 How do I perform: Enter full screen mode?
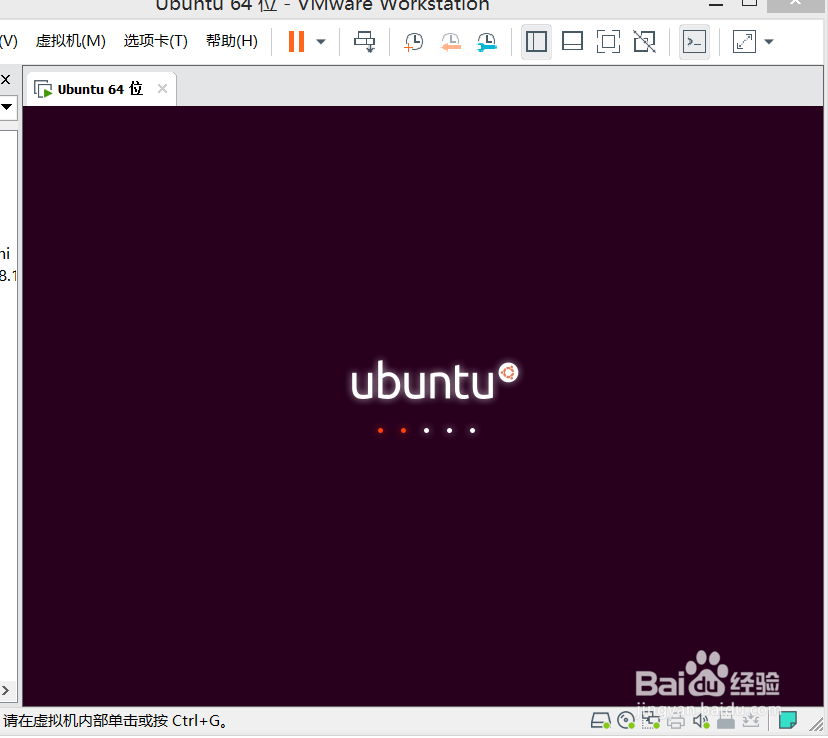click(x=608, y=42)
